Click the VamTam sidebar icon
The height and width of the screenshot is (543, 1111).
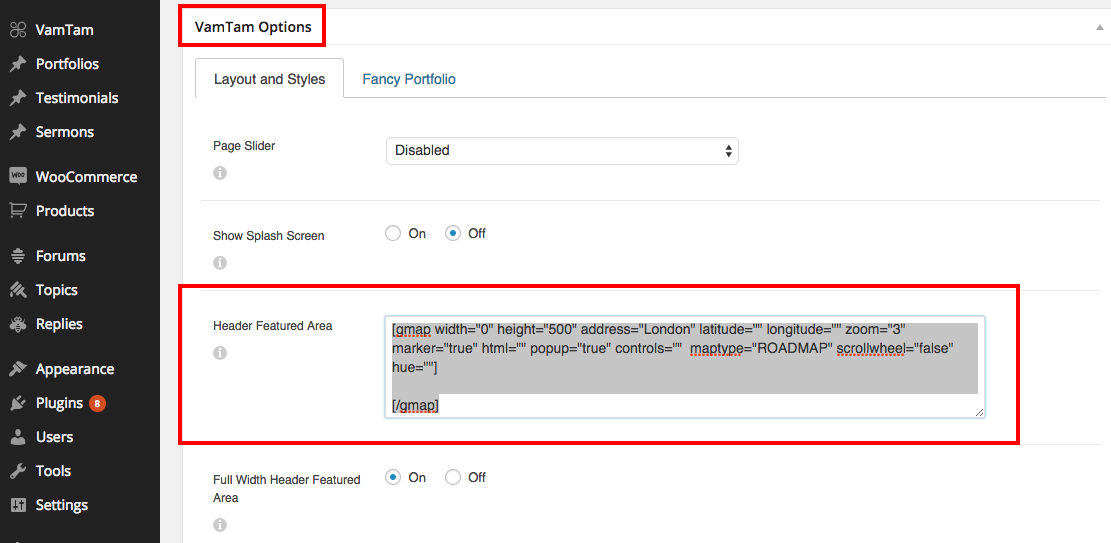pos(18,30)
